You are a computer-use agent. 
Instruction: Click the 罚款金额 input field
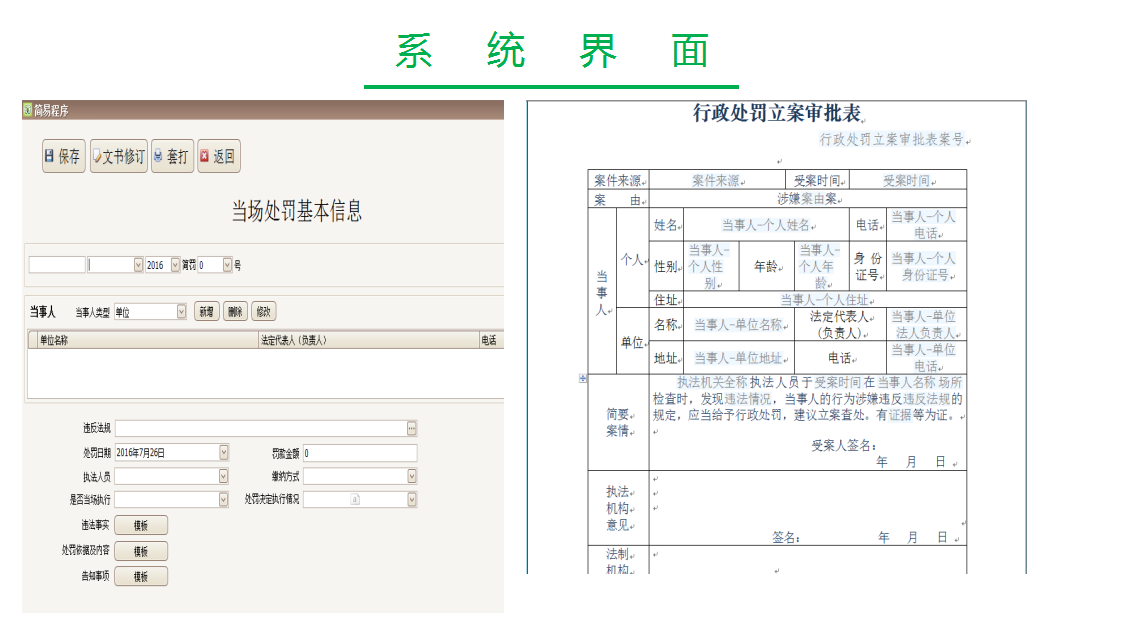tap(360, 453)
